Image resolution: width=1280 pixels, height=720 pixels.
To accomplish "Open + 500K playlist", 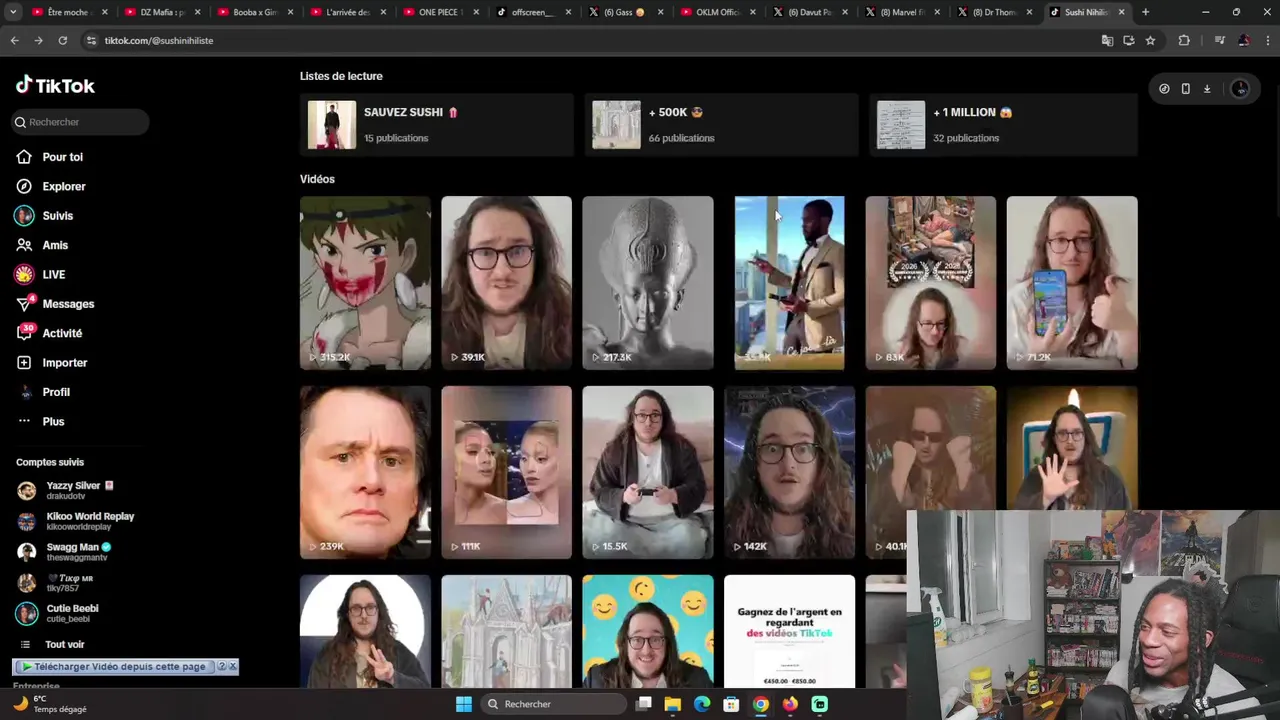I will 722,125.
